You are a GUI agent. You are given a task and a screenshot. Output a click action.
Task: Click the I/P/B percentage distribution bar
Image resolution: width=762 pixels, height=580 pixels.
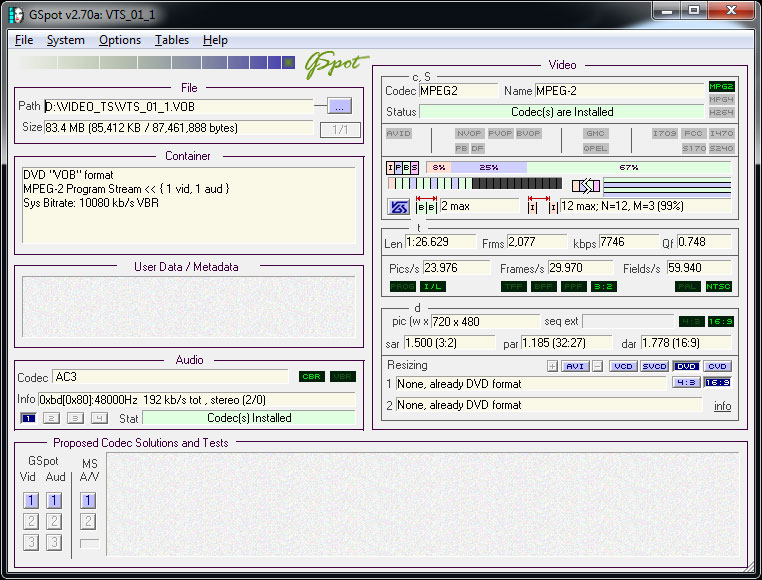[x=578, y=168]
